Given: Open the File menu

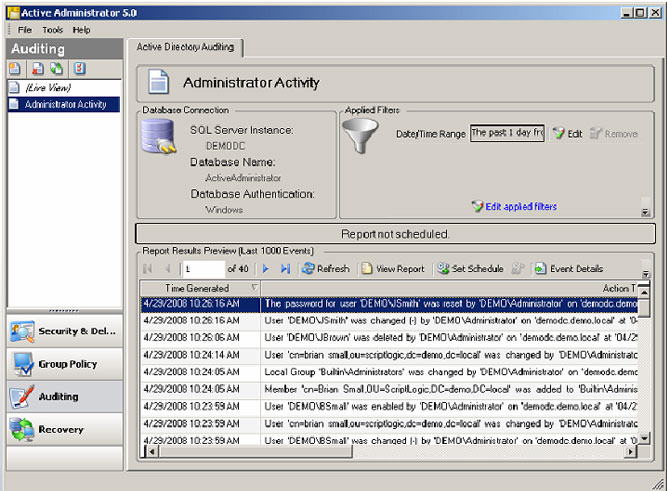Looking at the screenshot, I should (25, 30).
